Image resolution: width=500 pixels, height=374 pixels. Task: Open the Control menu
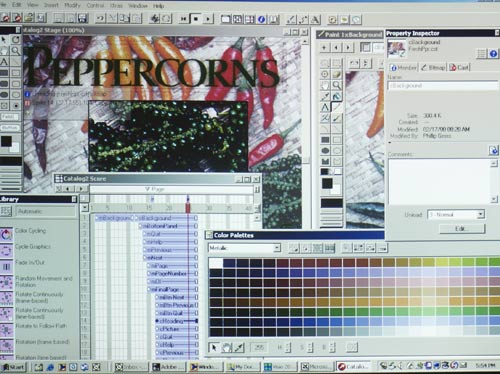[x=95, y=5]
